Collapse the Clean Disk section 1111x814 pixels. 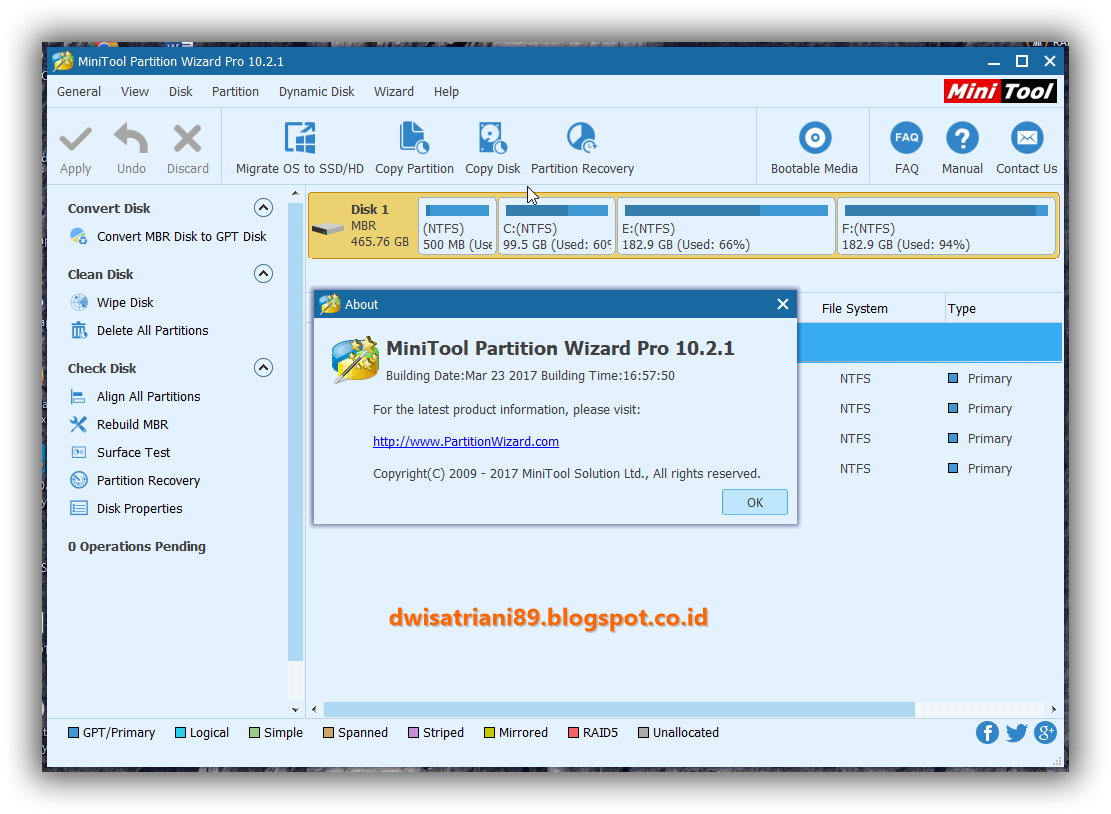coord(264,273)
